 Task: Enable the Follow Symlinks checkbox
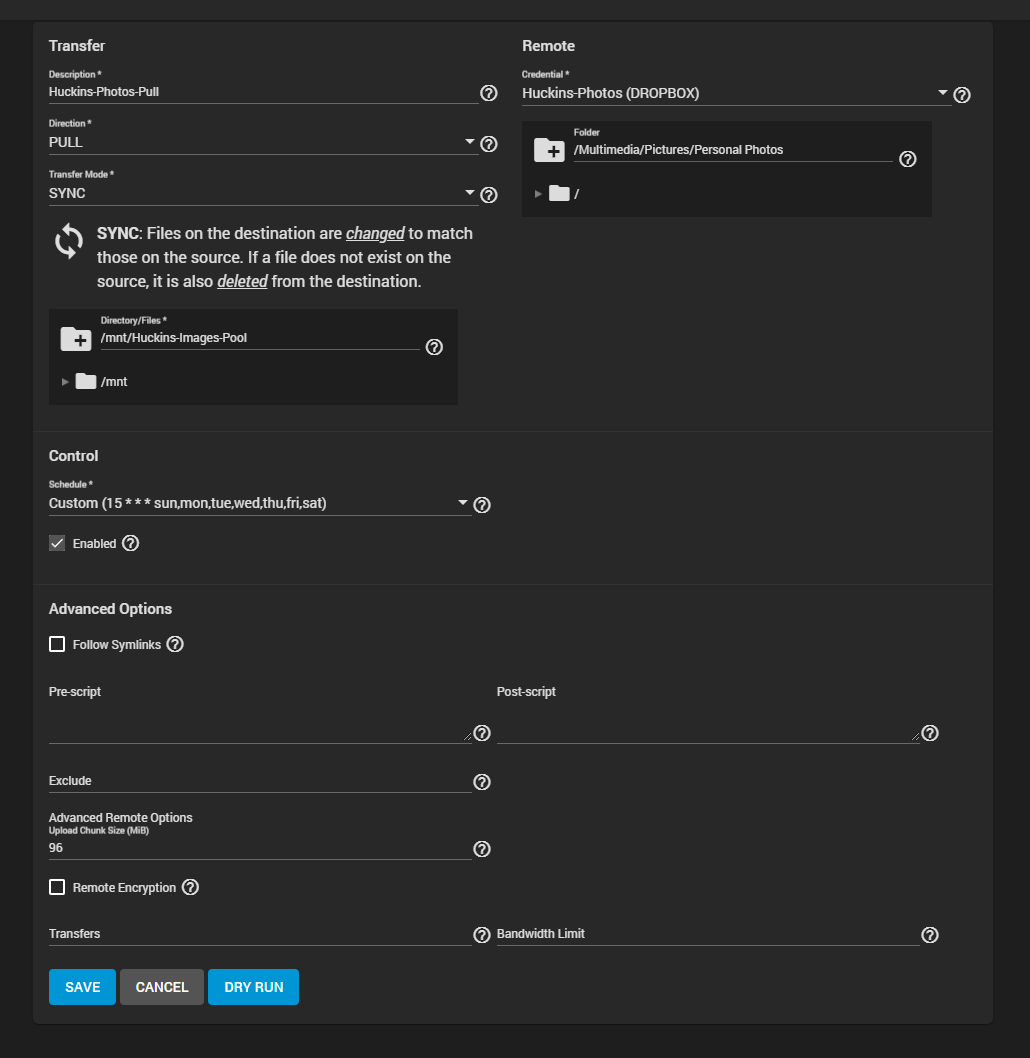tap(57, 643)
